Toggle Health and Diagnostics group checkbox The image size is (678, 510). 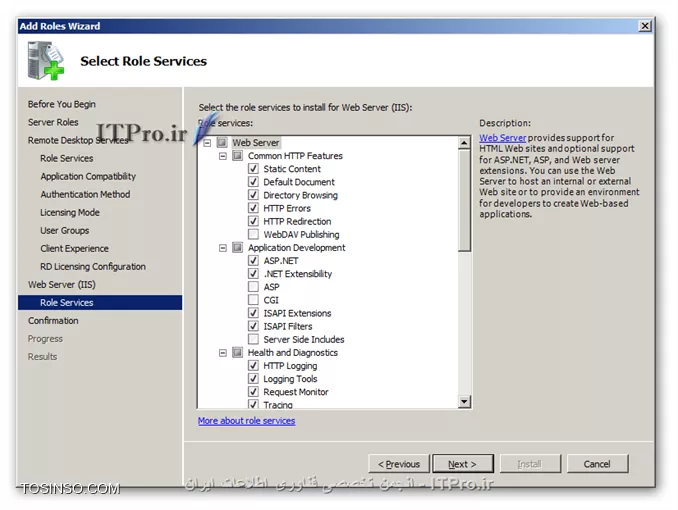238,353
